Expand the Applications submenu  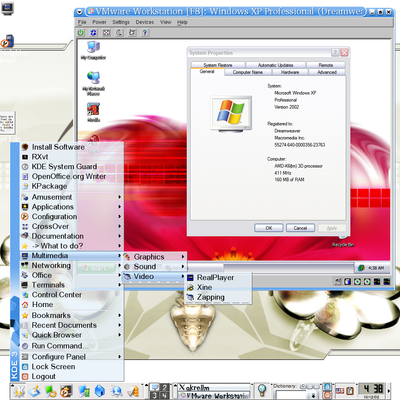click(72, 207)
